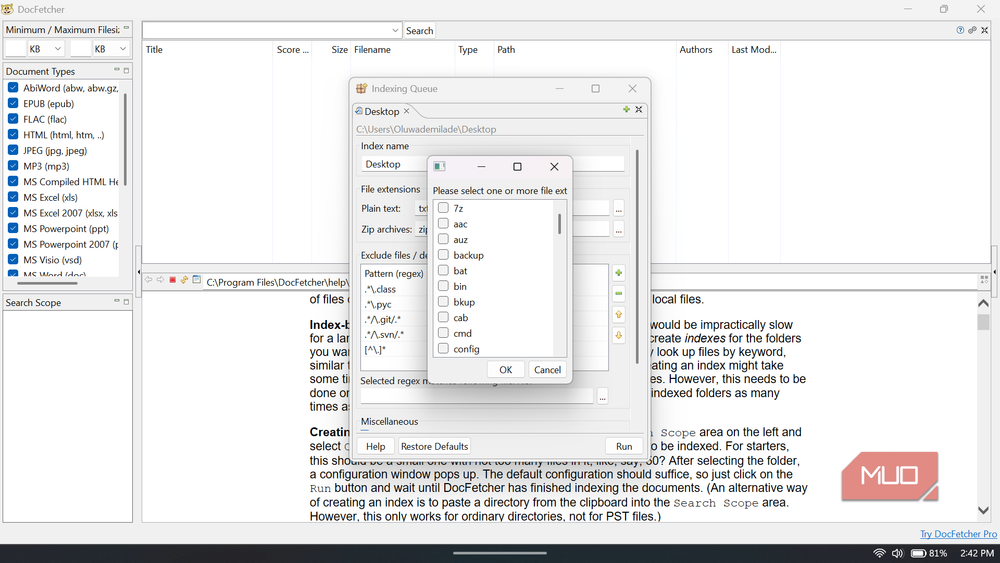The height and width of the screenshot is (563, 1000).
Task: Click the refresh icon in preview toolbar
Action: 184,280
